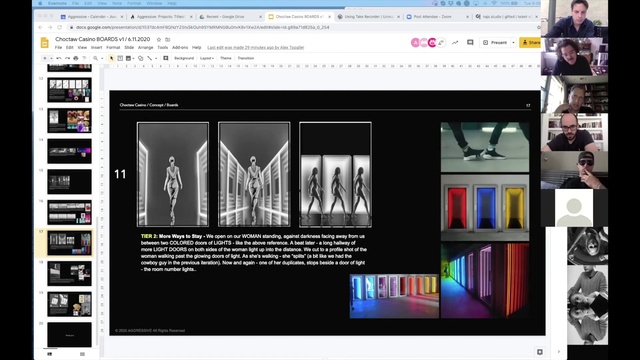Open the Format menu in Slides
This screenshot has width=640, height=360.
113,48
